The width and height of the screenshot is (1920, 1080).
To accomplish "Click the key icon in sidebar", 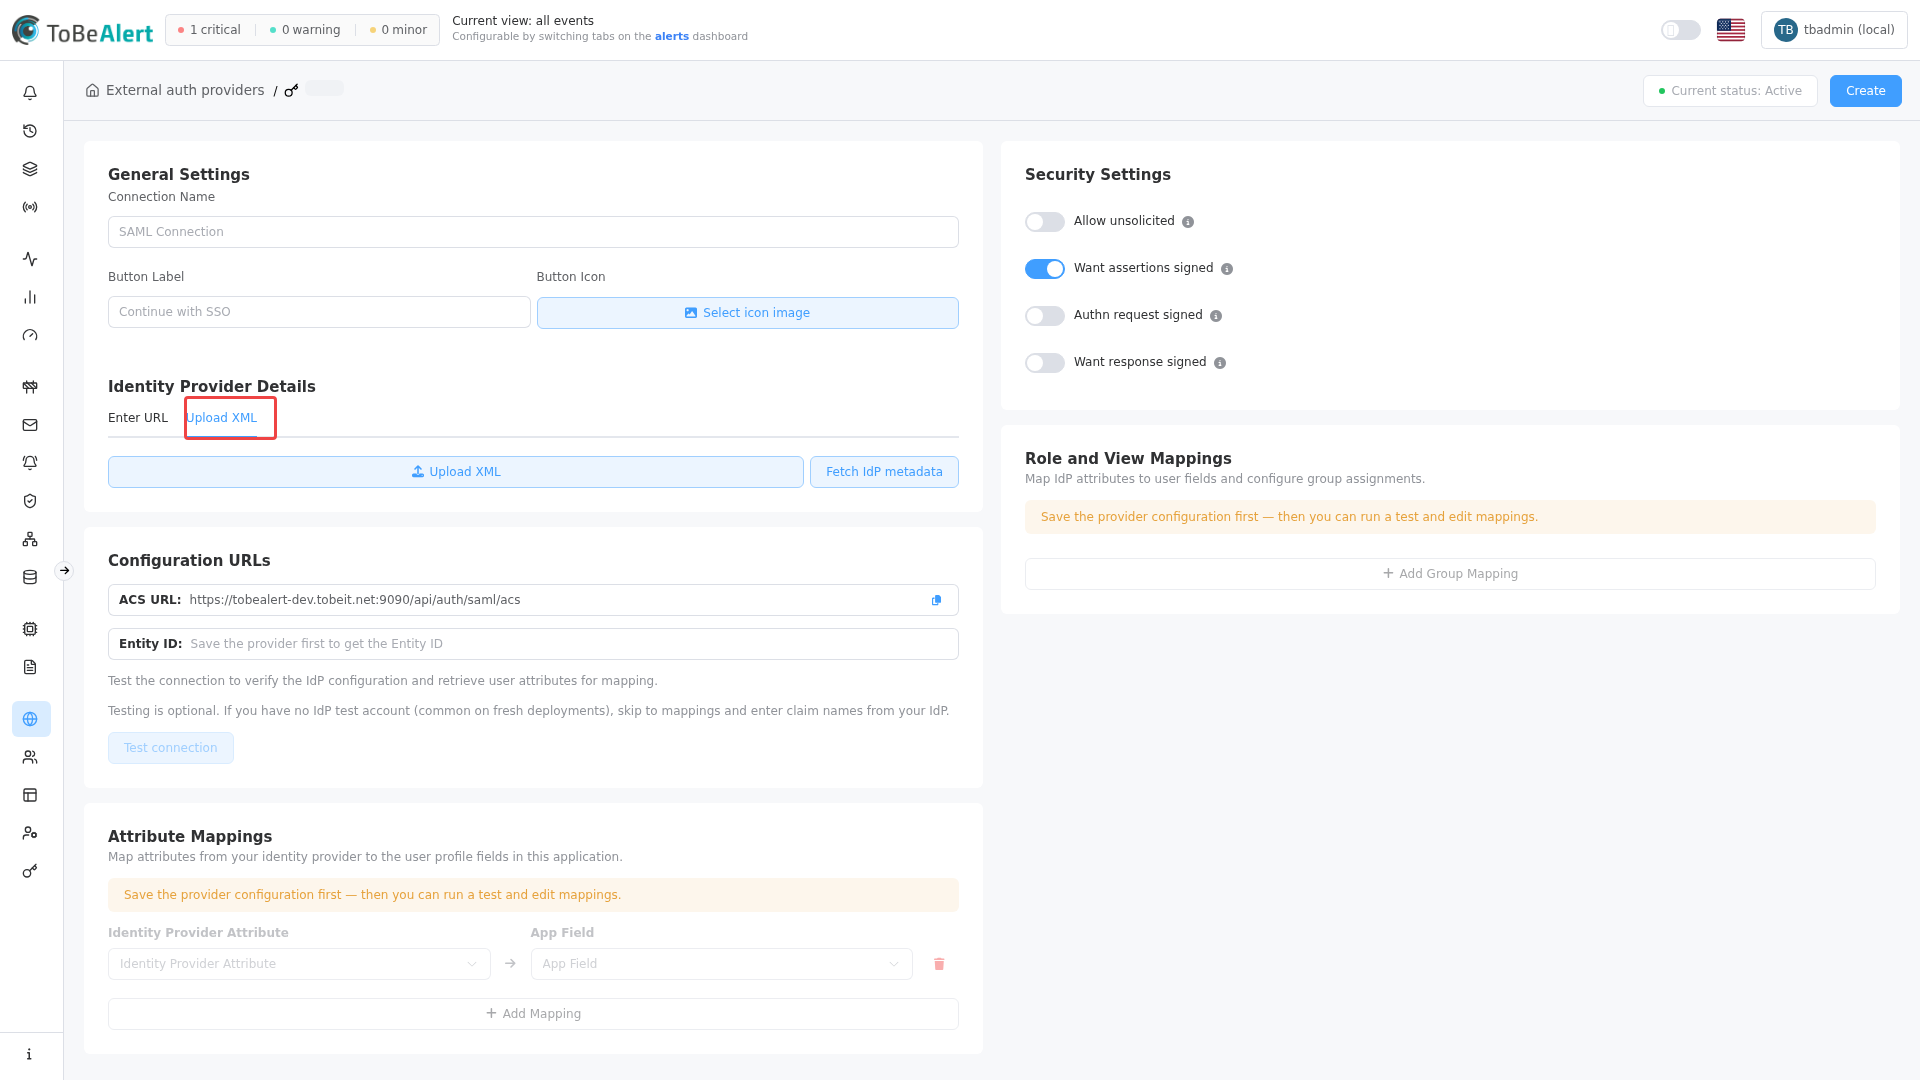I will click(30, 871).
